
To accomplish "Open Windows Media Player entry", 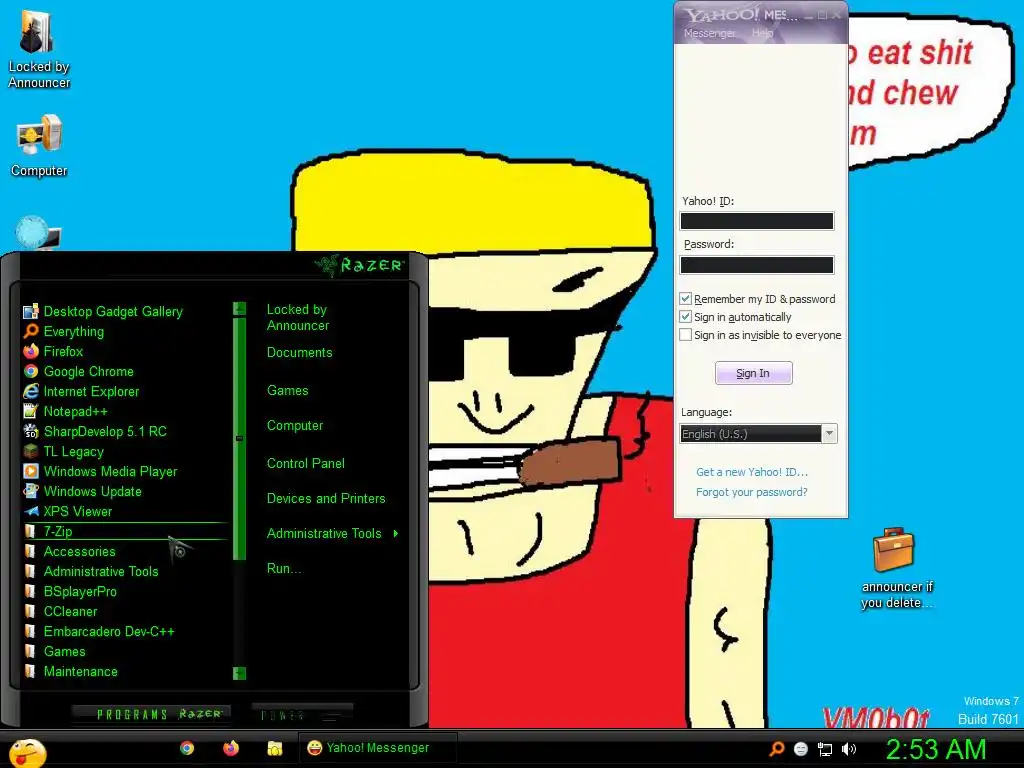I will [x=101, y=472].
